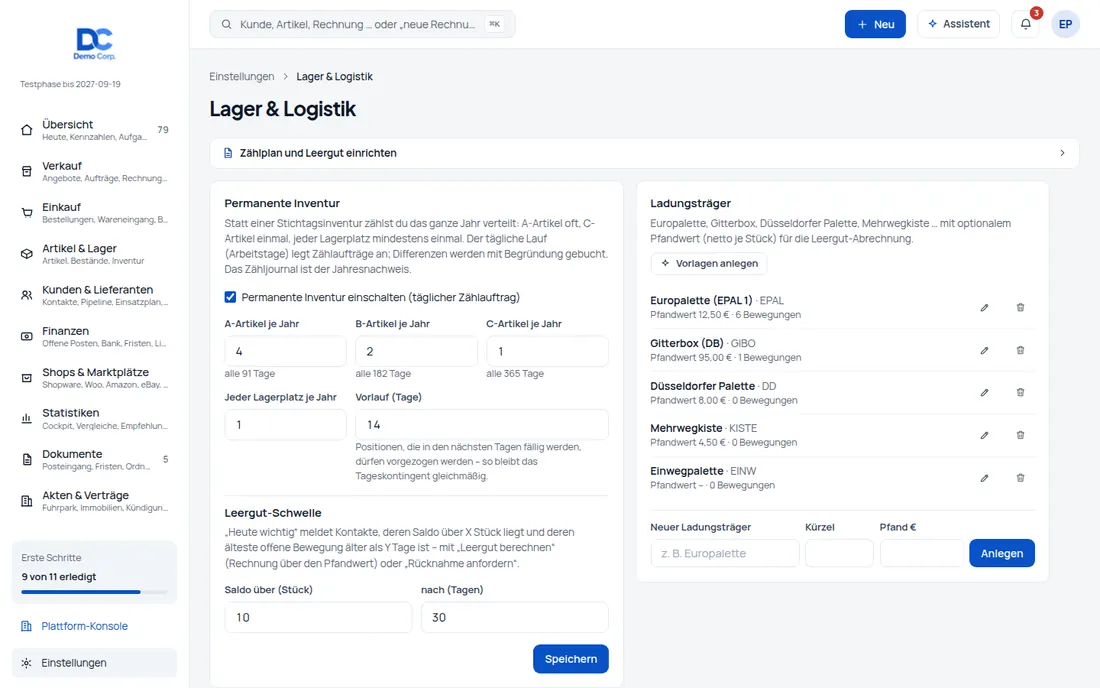Remove the Düsseldorfer Palette entry

1020,393
